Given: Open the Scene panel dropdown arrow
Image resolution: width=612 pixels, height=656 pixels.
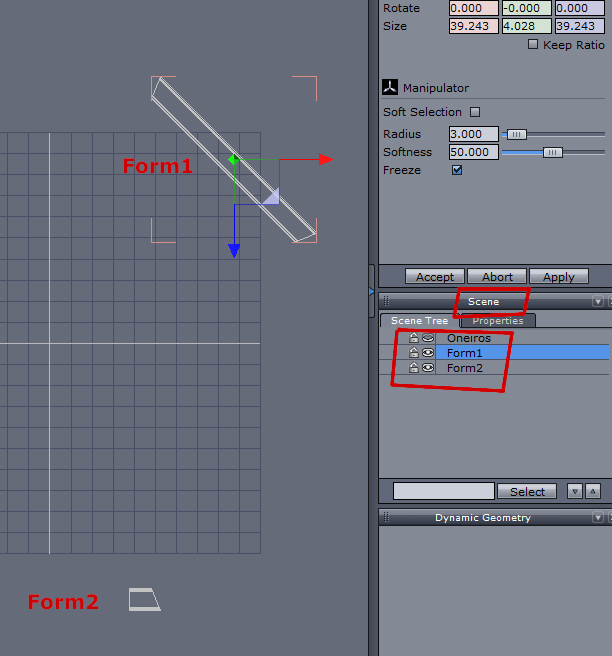Looking at the screenshot, I should tap(598, 301).
